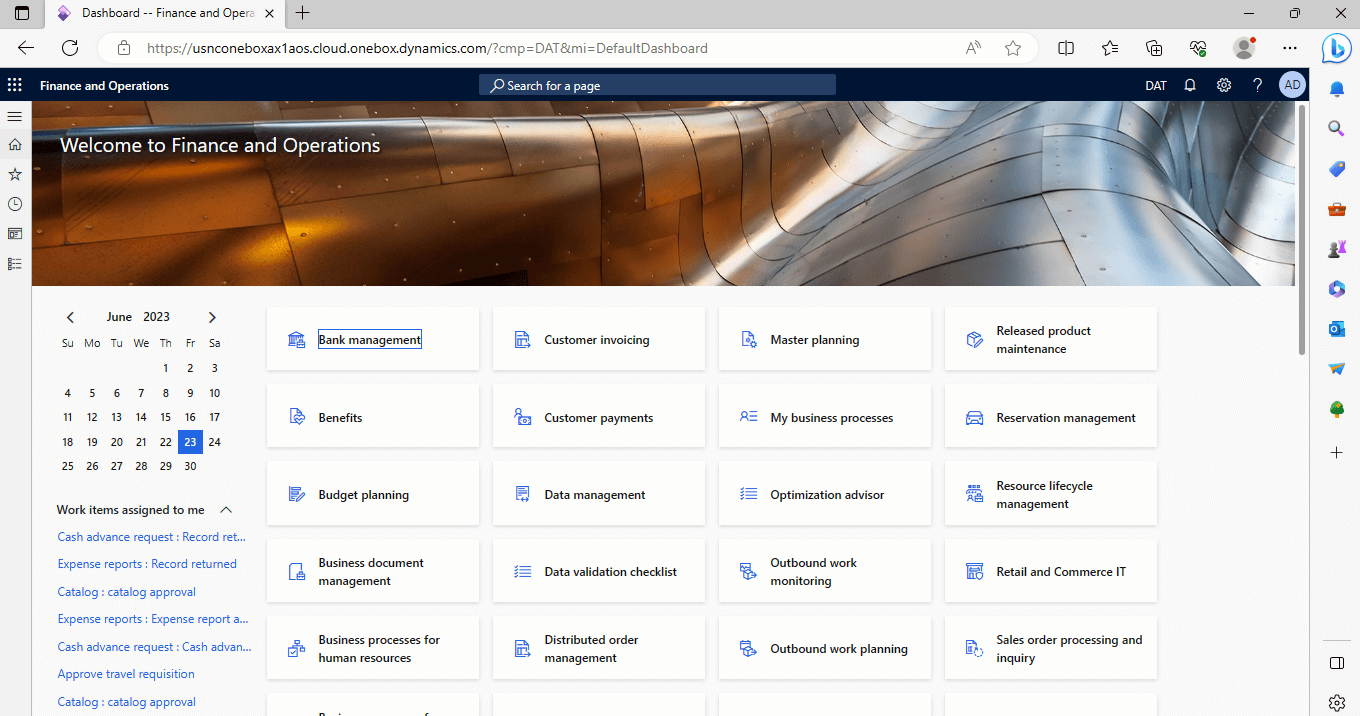This screenshot has height=716, width=1360.
Task: Open the Recent clock icon in sidebar
Action: [x=14, y=204]
